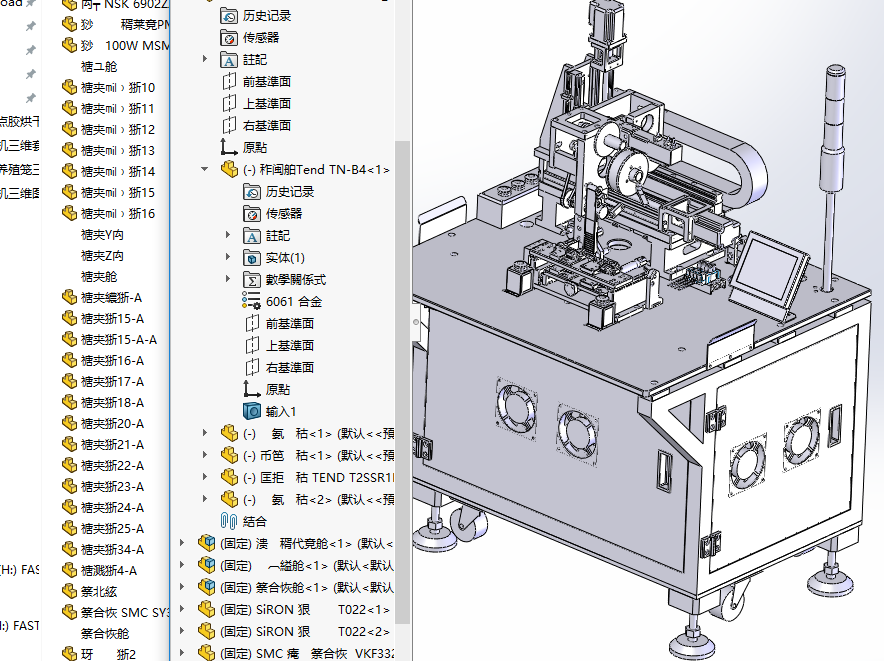Expand the top-level 註記 node
The image size is (884, 661).
205,59
